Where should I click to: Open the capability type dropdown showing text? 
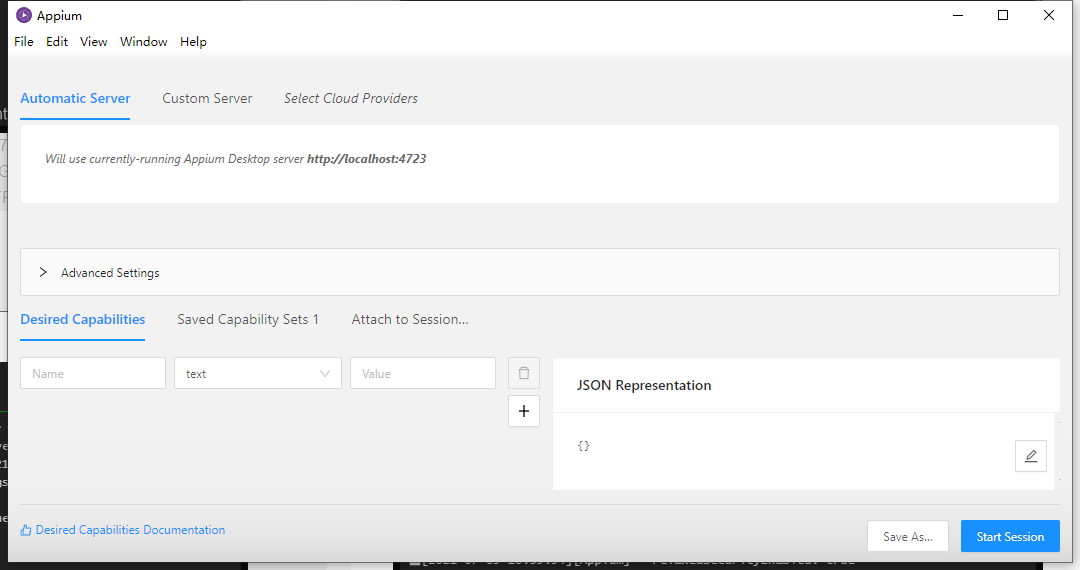point(258,373)
